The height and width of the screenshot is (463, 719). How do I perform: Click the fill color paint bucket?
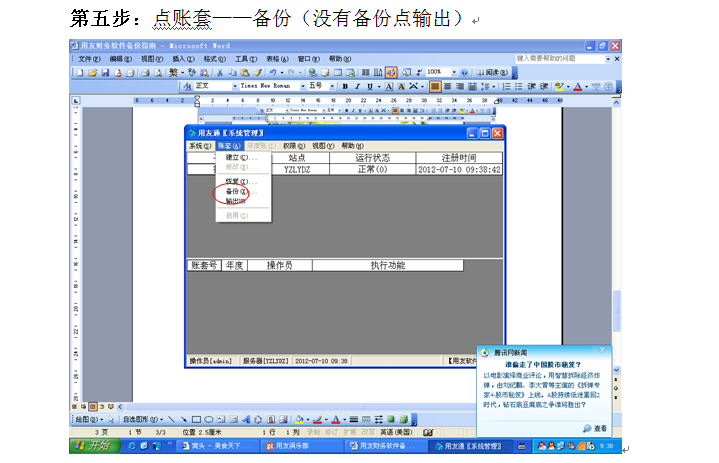click(x=299, y=419)
